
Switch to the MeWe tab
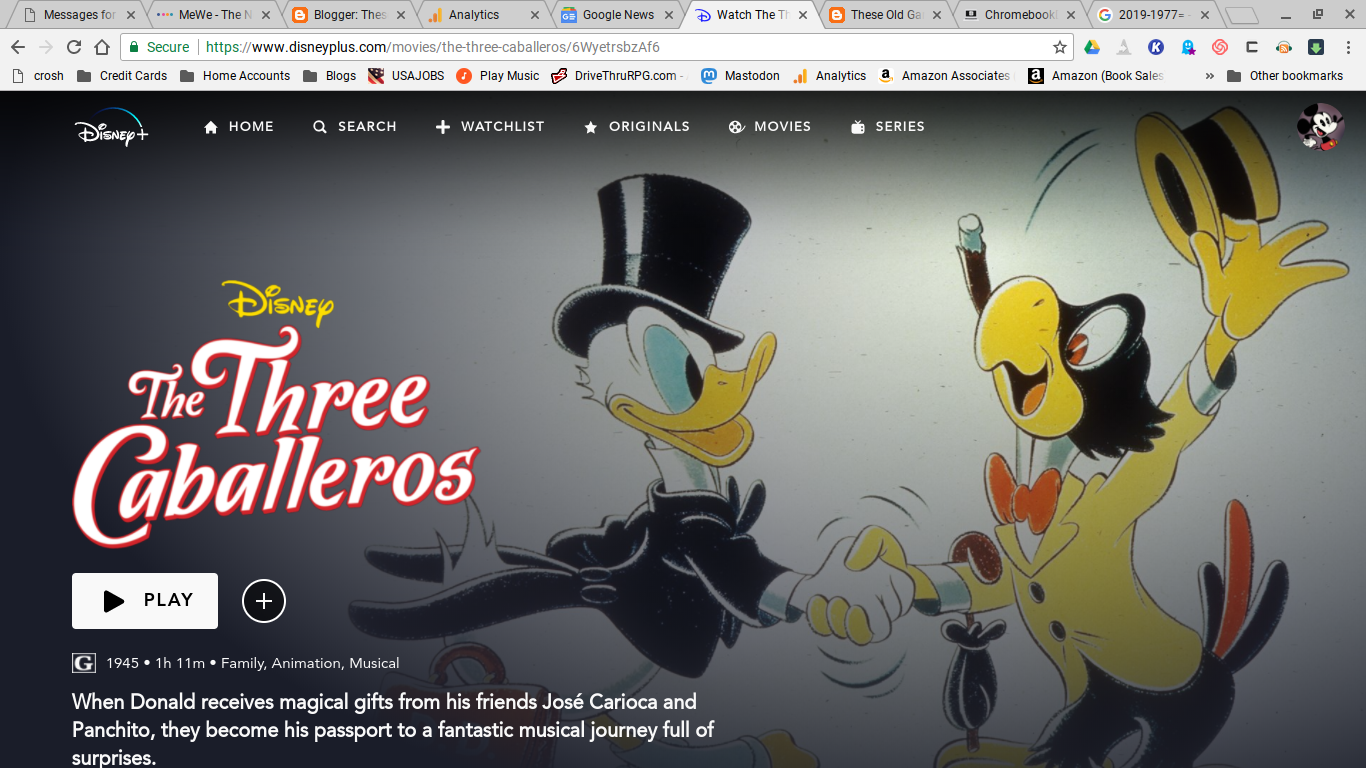pos(211,15)
